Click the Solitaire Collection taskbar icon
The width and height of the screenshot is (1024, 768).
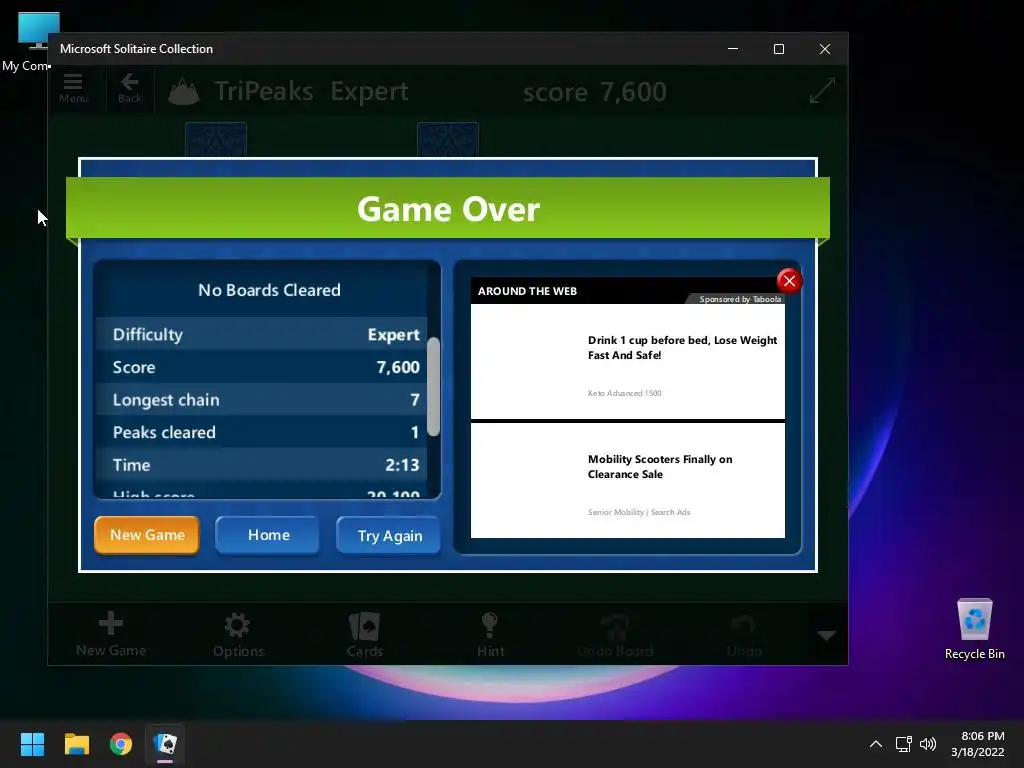165,744
